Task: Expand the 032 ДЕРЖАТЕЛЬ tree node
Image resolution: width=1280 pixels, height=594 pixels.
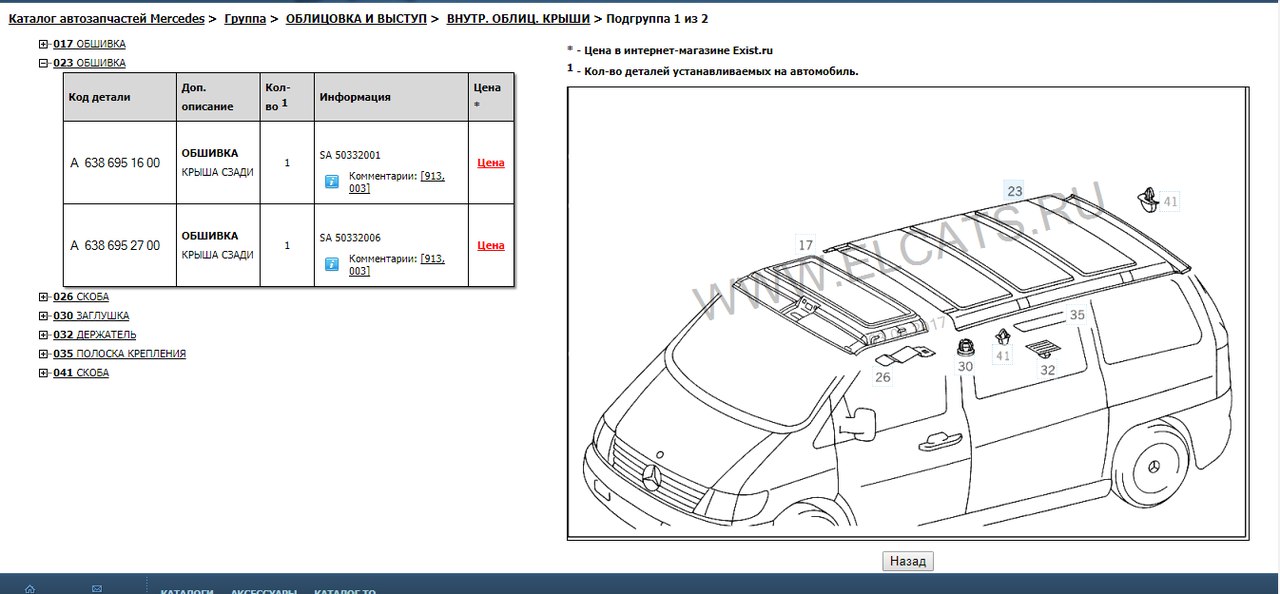Action: point(43,335)
